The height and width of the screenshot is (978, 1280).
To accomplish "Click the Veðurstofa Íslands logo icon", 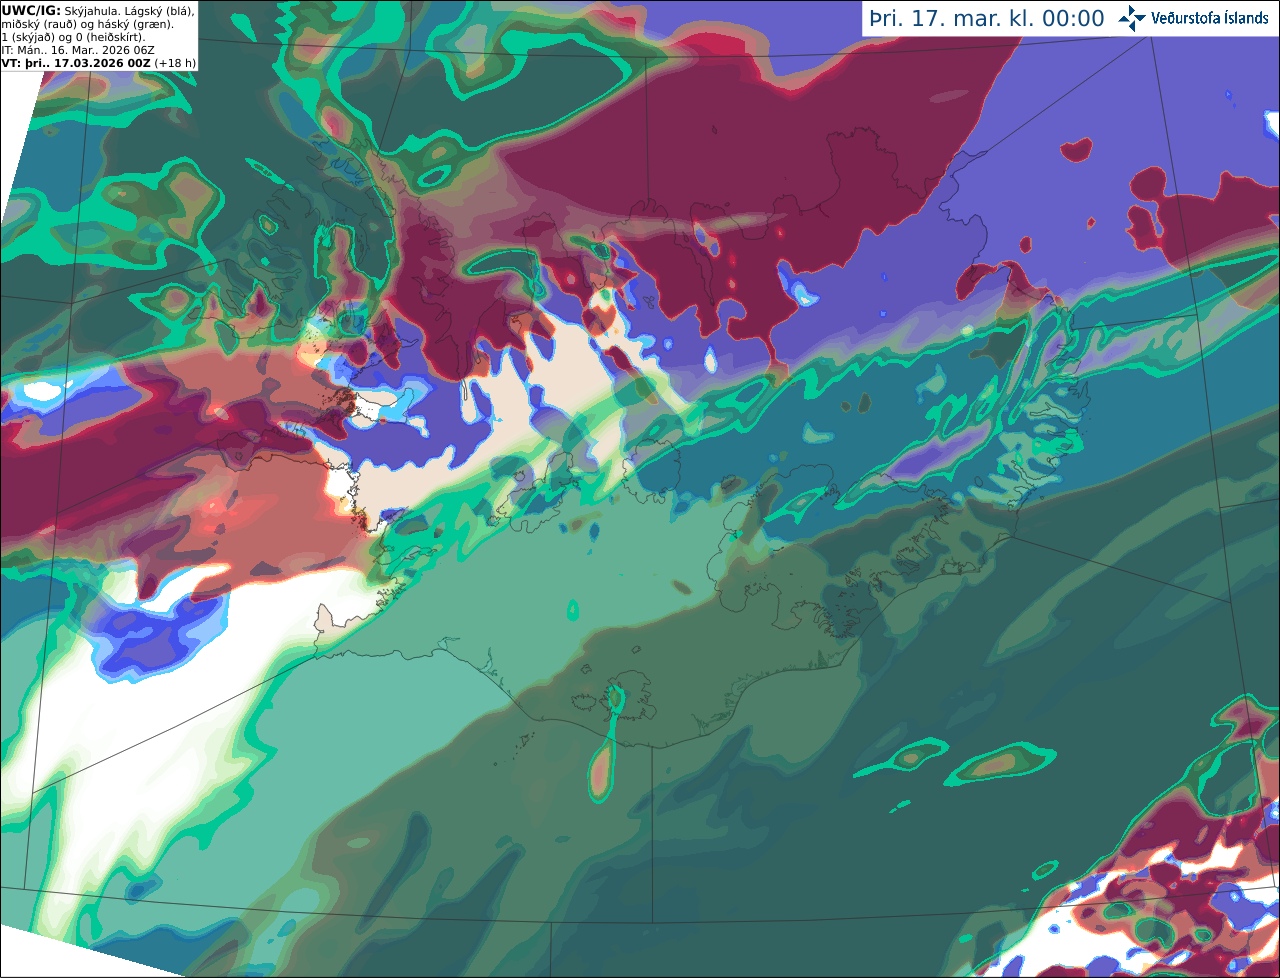I will pyautogui.click(x=1132, y=18).
